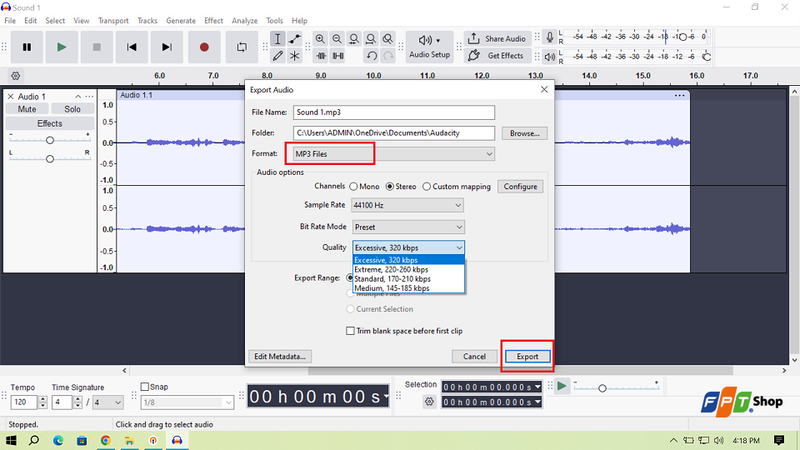
Task: Open the Snap 1/8 dropdown
Action: click(187, 403)
